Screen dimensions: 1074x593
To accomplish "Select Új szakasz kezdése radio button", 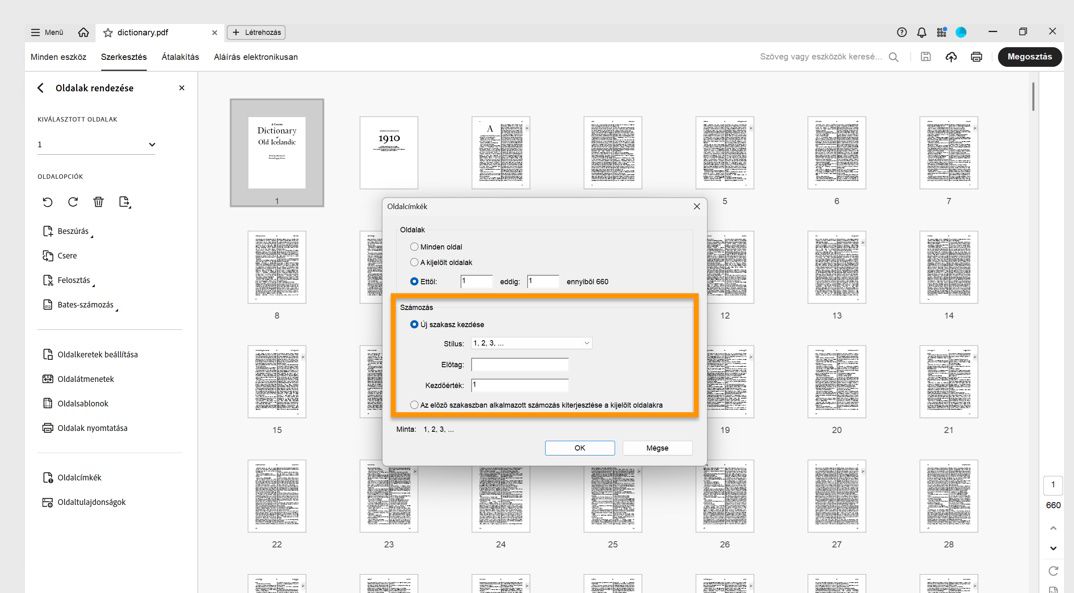I will pos(414,325).
